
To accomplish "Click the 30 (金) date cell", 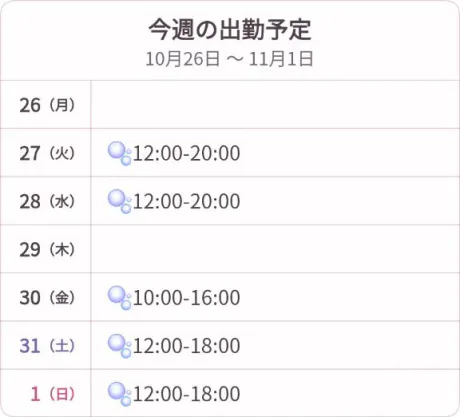I will coord(46,297).
